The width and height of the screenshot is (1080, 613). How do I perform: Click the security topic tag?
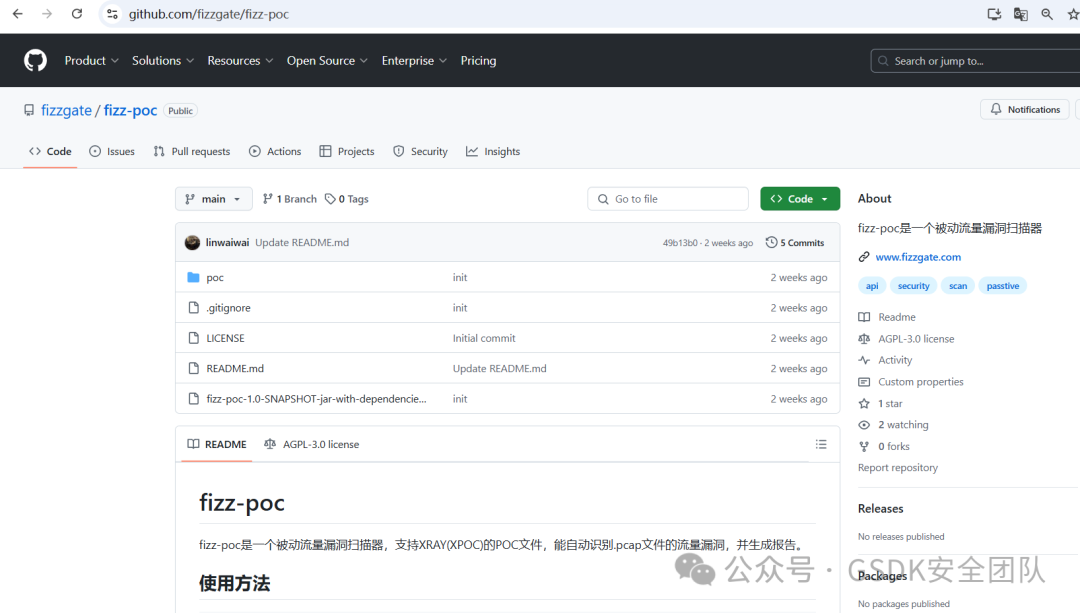pos(913,286)
